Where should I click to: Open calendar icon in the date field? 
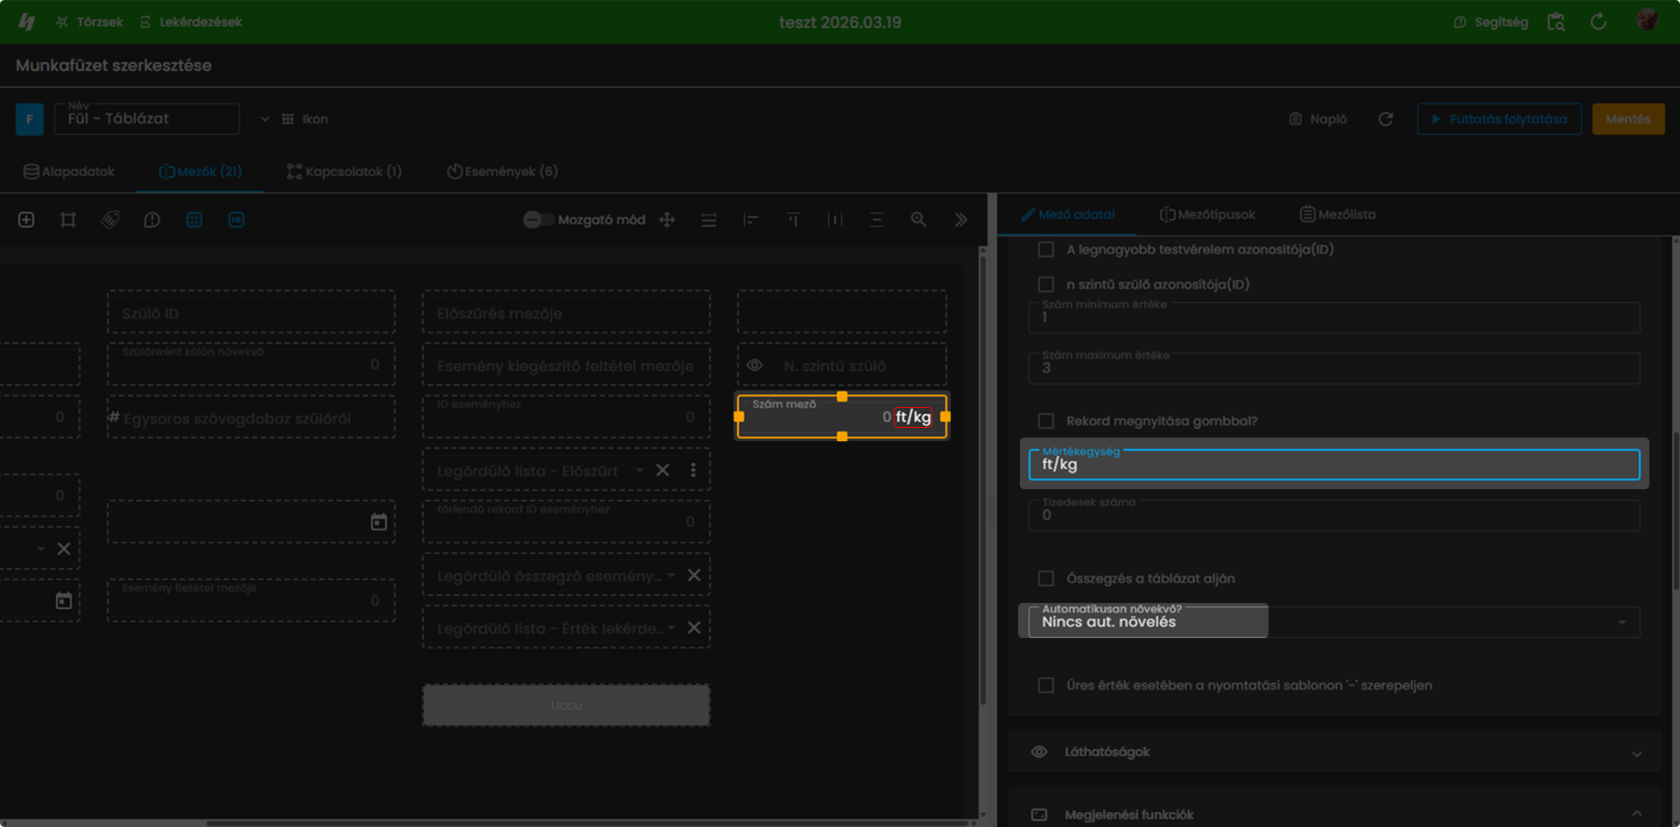point(378,522)
